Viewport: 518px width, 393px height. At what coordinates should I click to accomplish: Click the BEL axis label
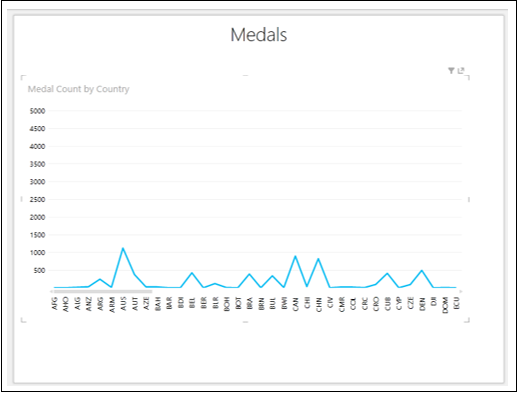(x=192, y=303)
